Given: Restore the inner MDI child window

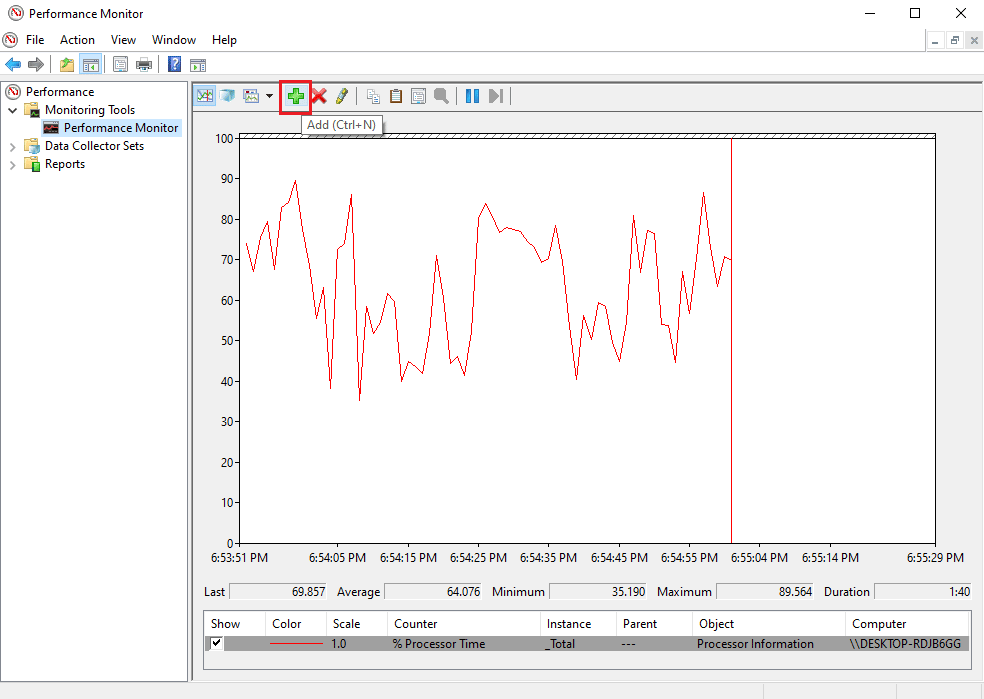Looking at the screenshot, I should (955, 40).
